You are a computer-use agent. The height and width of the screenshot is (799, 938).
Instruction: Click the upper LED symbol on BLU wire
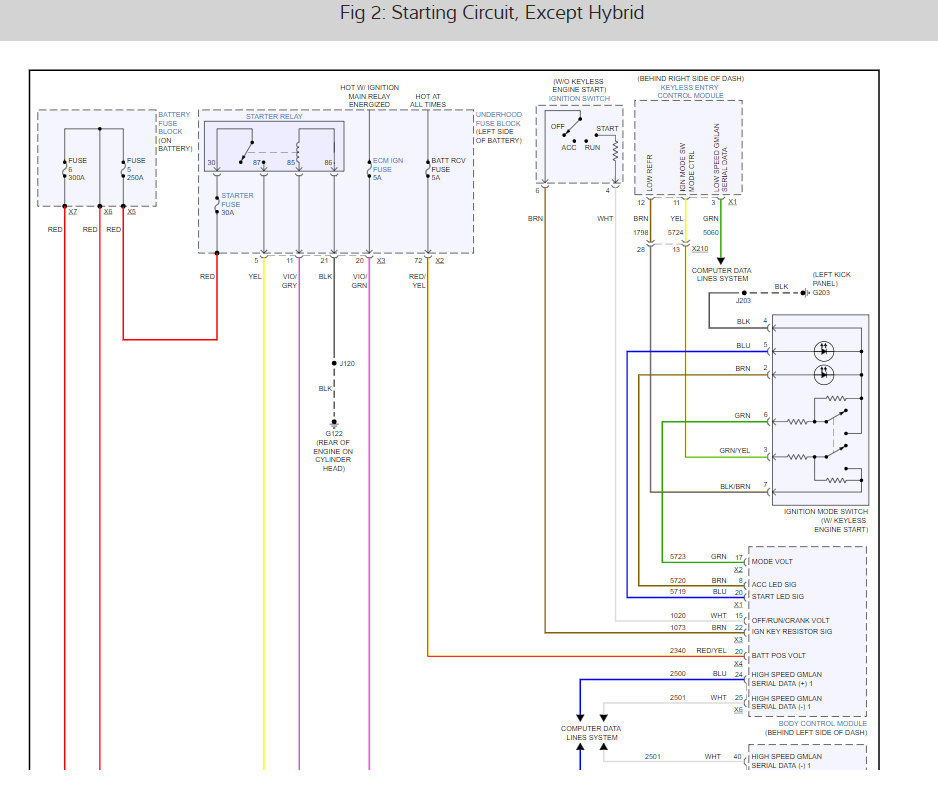[824, 351]
